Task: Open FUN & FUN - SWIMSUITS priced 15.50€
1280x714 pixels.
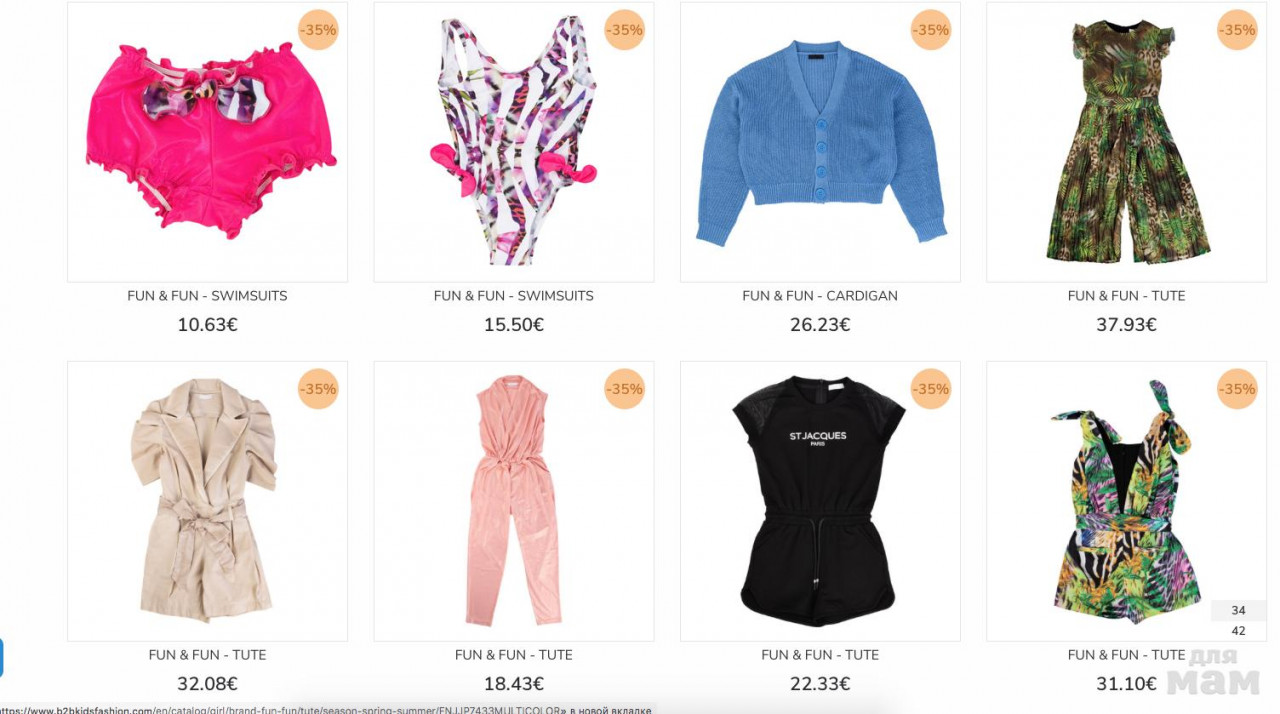Action: tap(514, 296)
